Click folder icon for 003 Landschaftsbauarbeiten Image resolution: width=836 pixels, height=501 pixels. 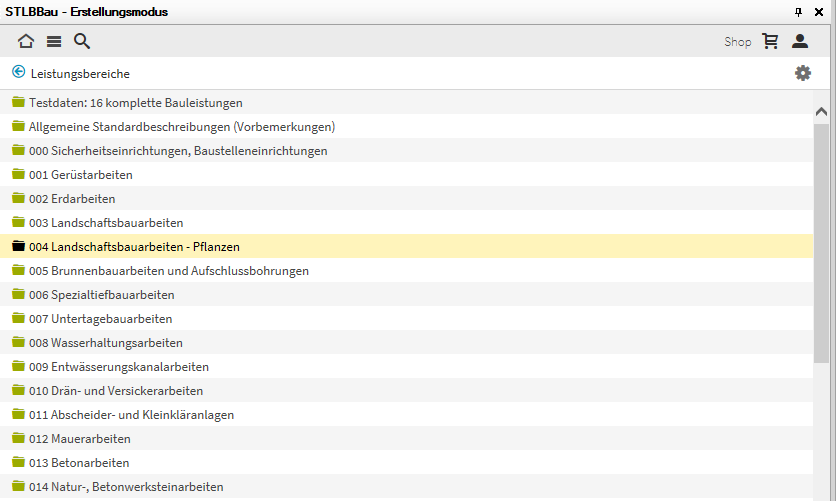pos(19,221)
